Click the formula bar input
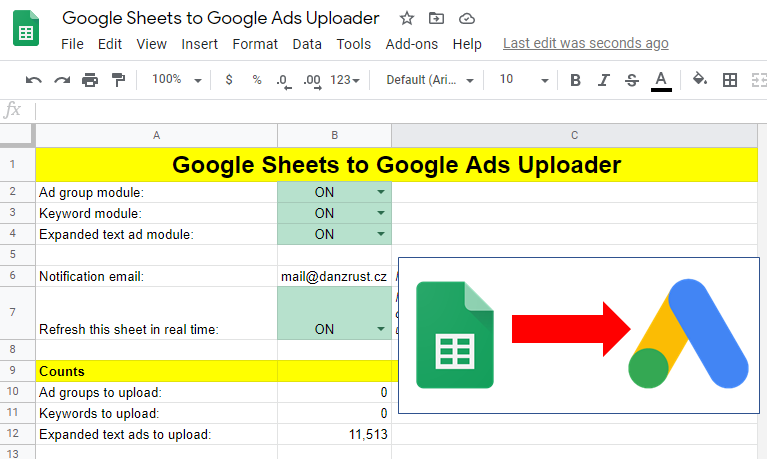Screen dimensions: 767x459 (401, 111)
